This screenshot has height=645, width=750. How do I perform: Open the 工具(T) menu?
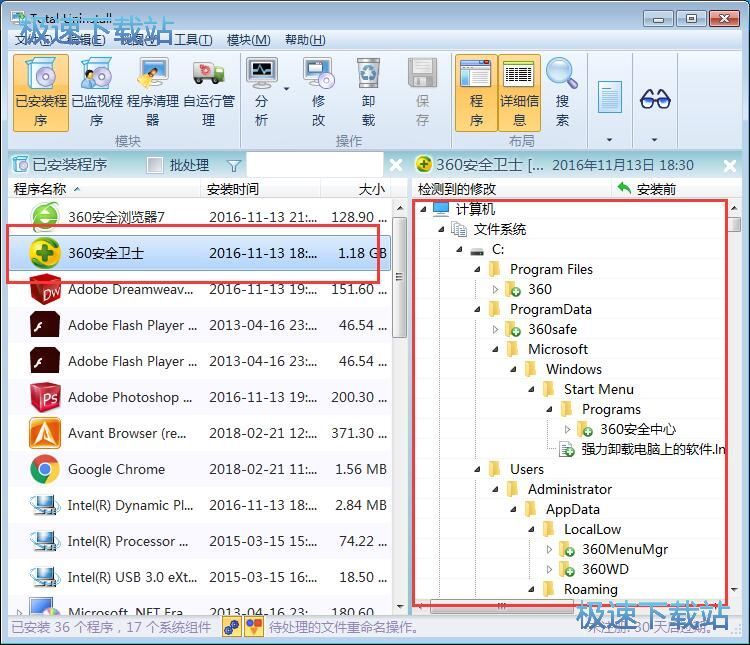click(193, 40)
